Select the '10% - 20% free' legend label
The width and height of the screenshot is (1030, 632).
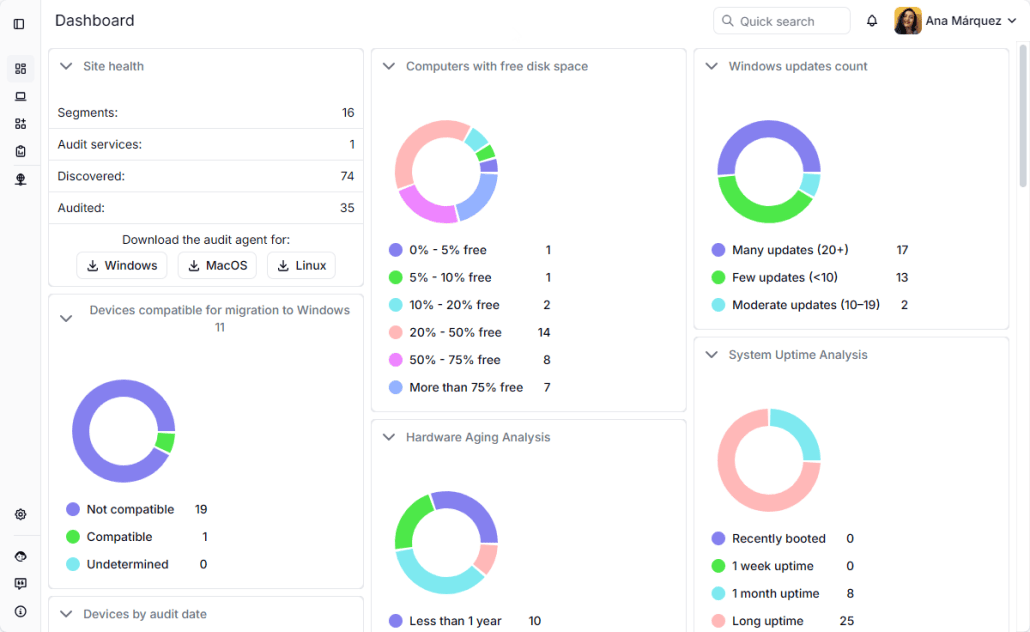[x=454, y=305]
